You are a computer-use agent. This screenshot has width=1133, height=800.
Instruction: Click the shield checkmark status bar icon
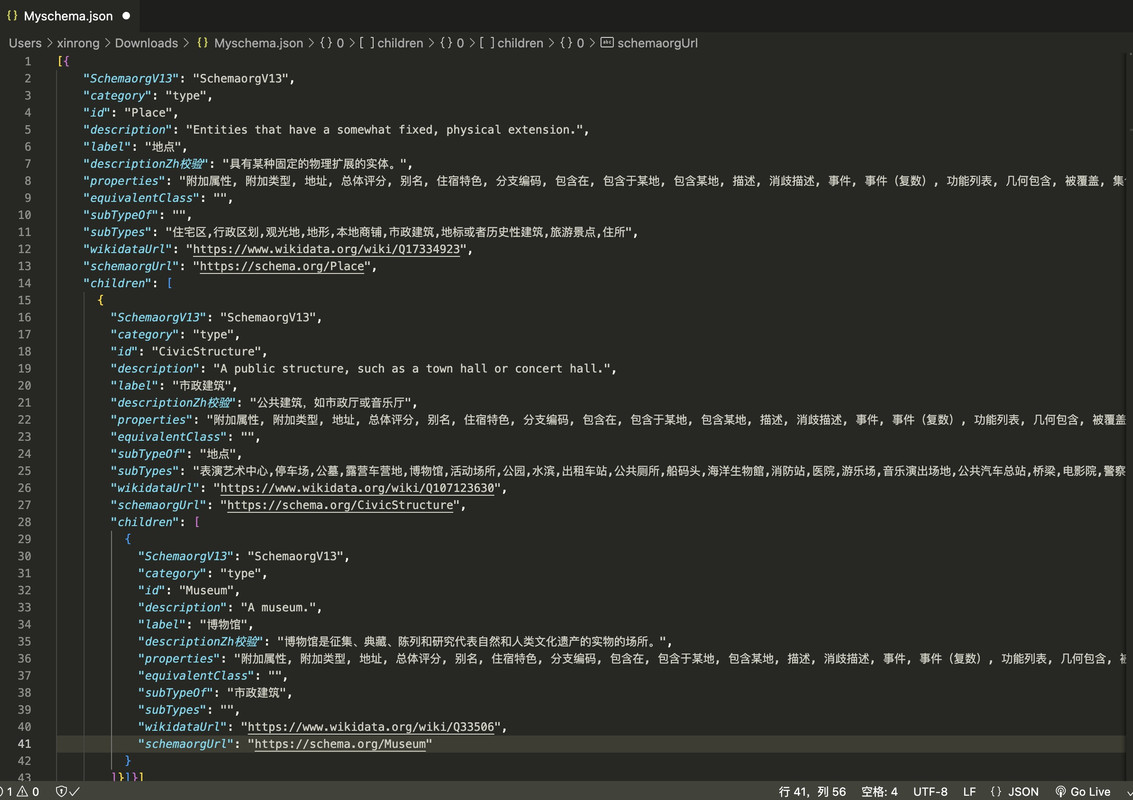pos(67,791)
